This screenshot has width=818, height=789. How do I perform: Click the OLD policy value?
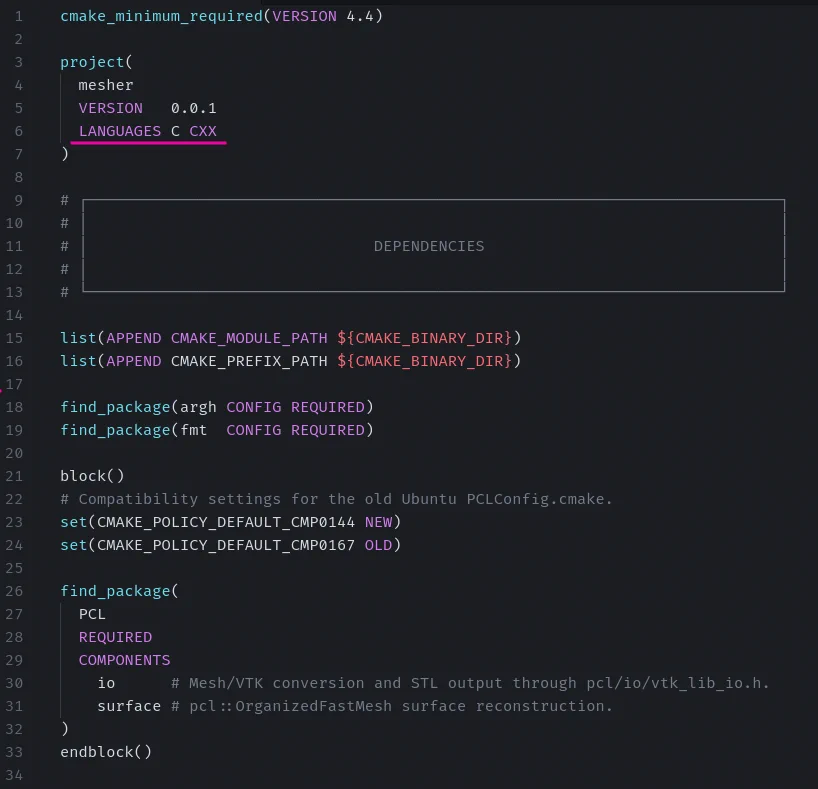[378, 545]
